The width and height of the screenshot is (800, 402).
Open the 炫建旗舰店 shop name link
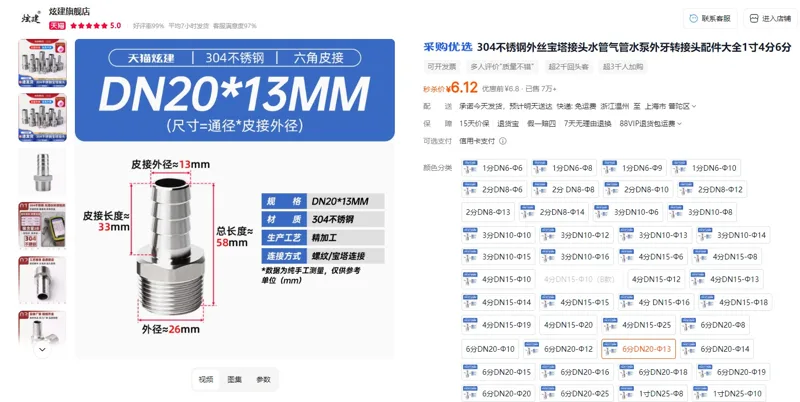pos(69,11)
